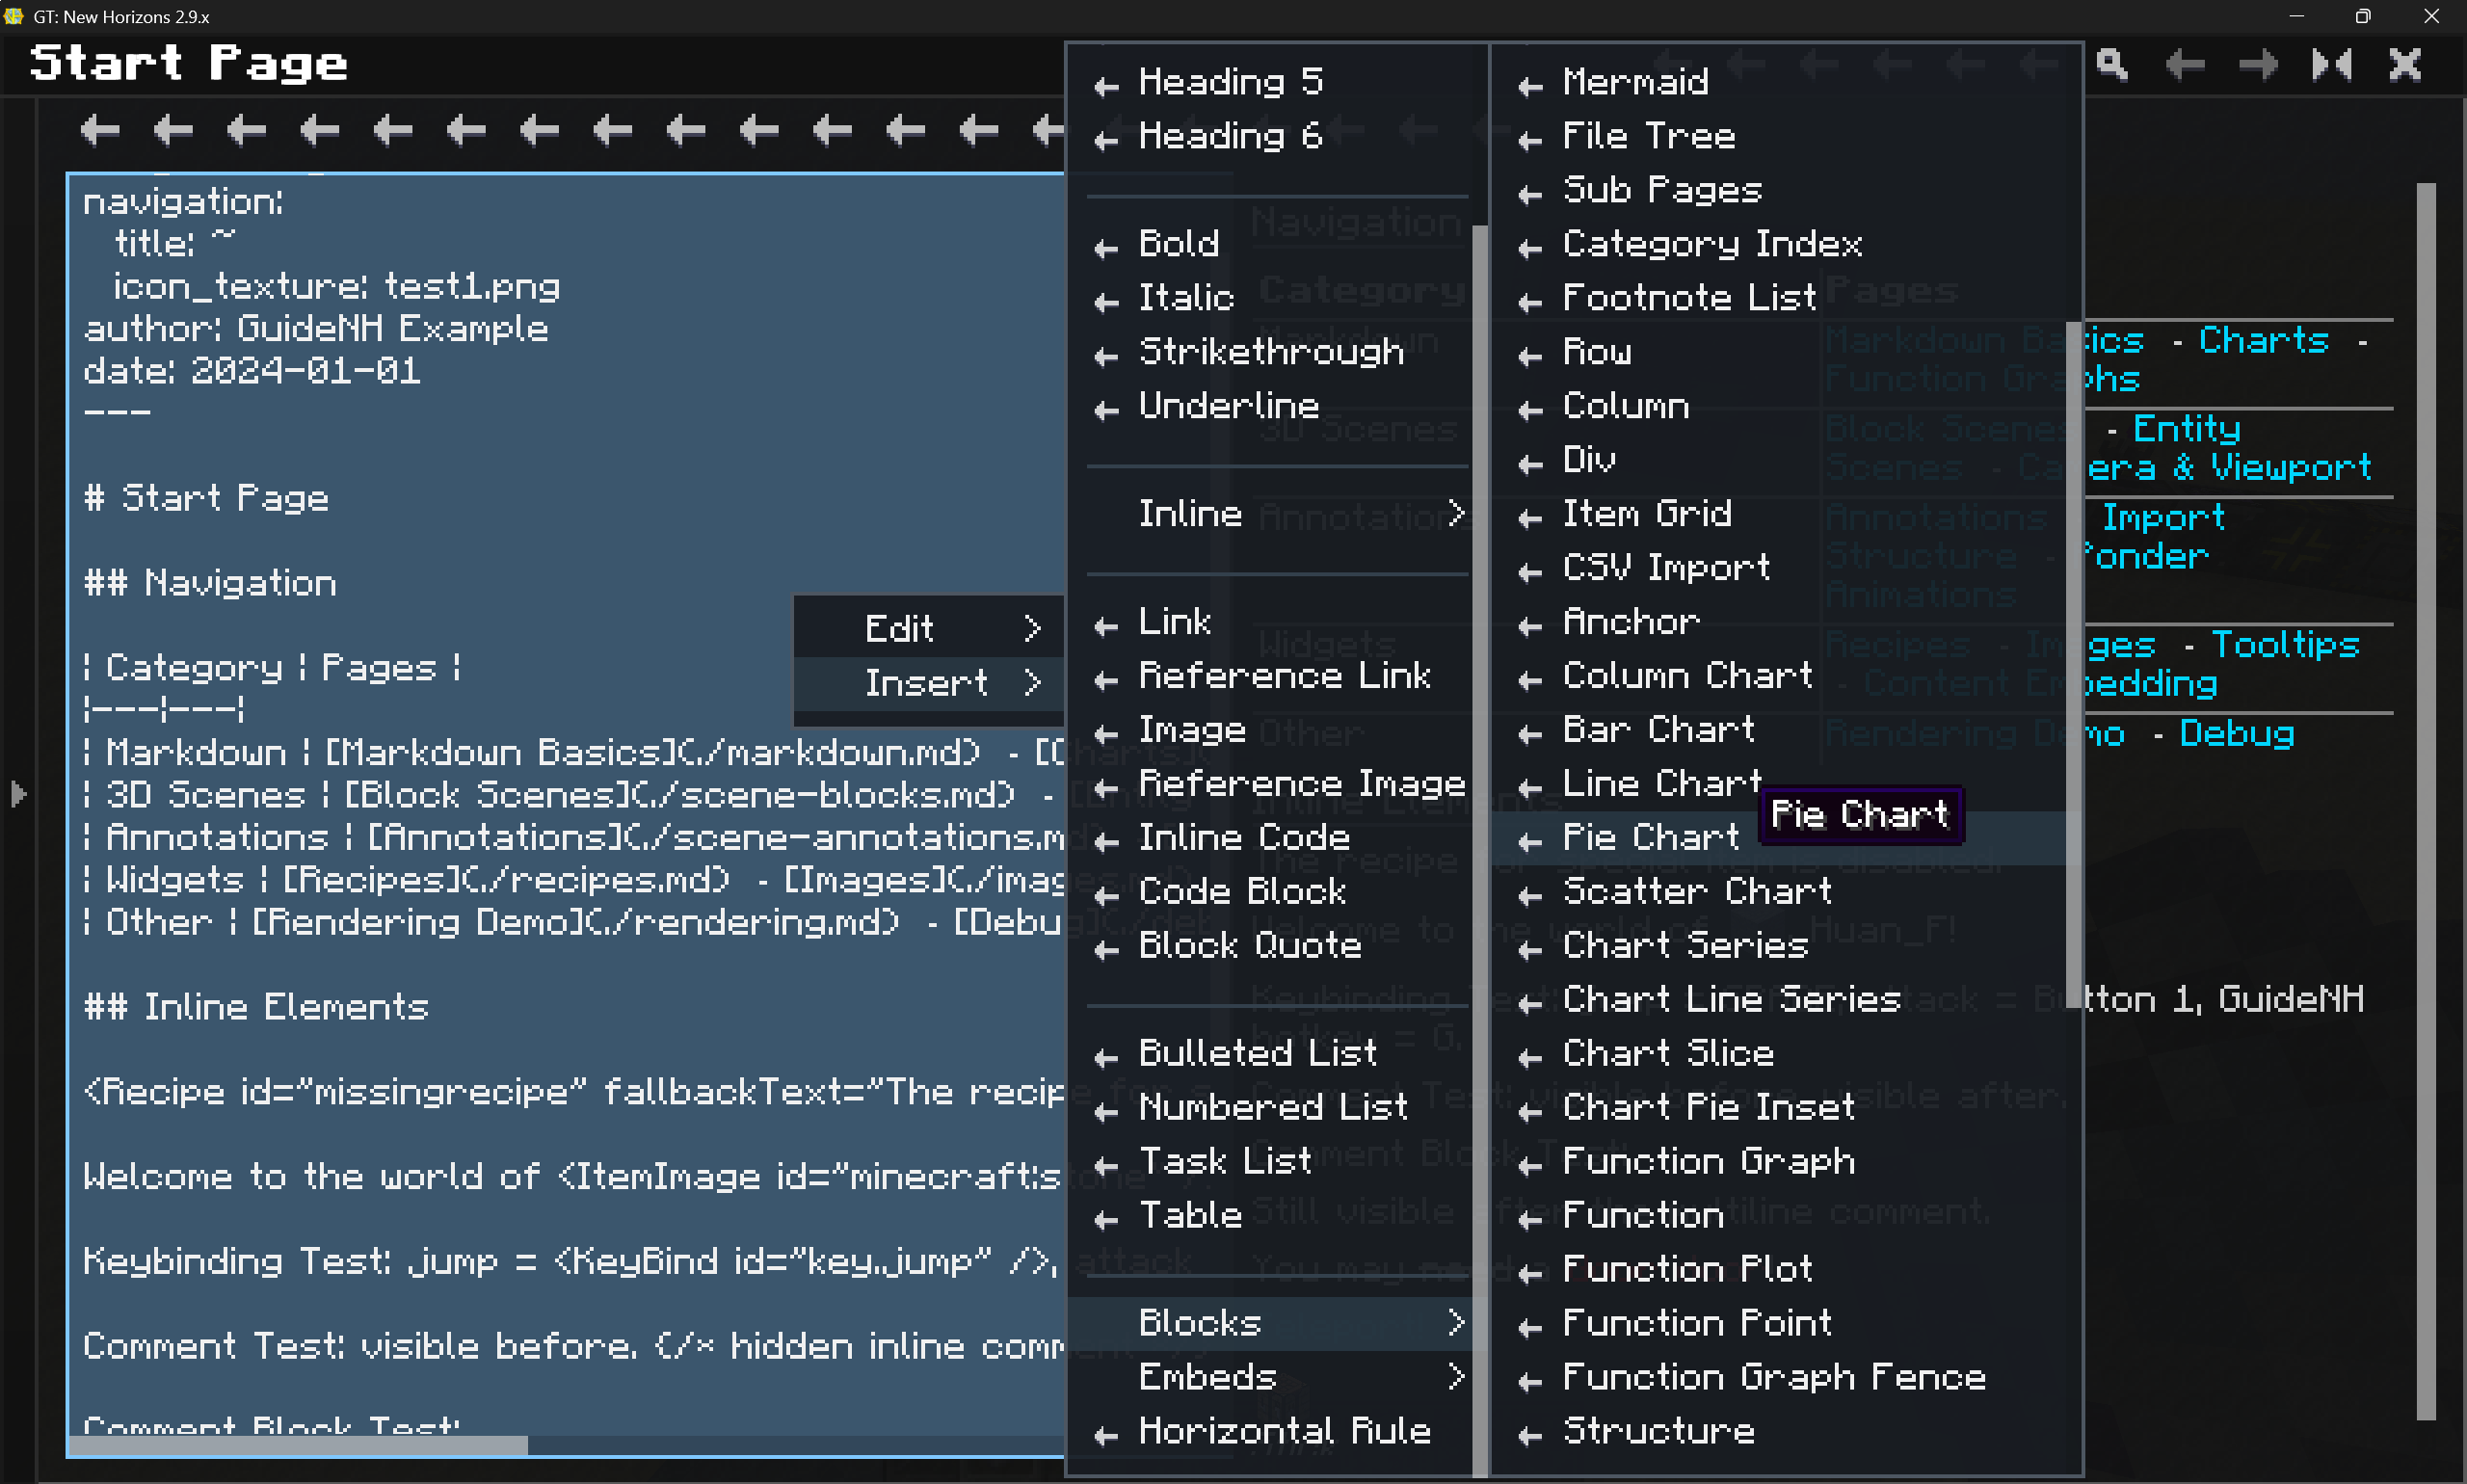Expand the Insert submenu in the context menu
The width and height of the screenshot is (2467, 1484).
(928, 682)
